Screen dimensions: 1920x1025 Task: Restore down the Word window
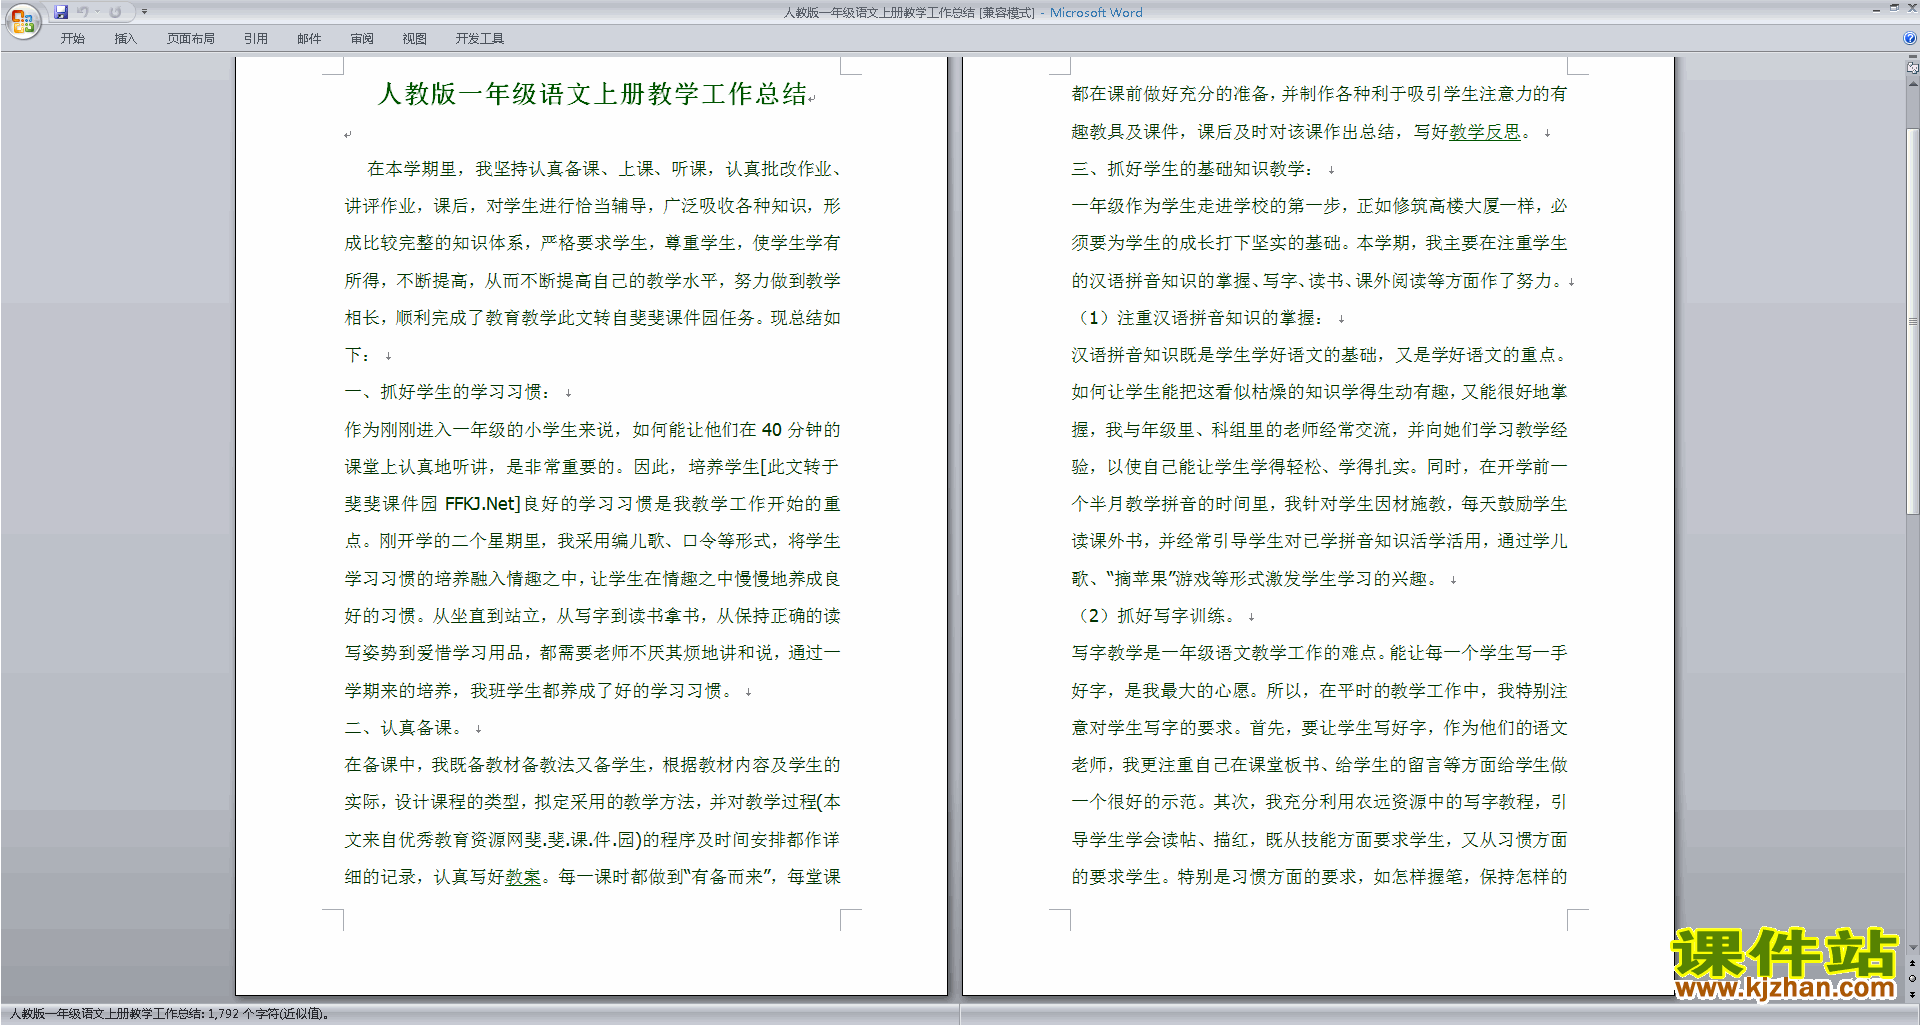1894,8
